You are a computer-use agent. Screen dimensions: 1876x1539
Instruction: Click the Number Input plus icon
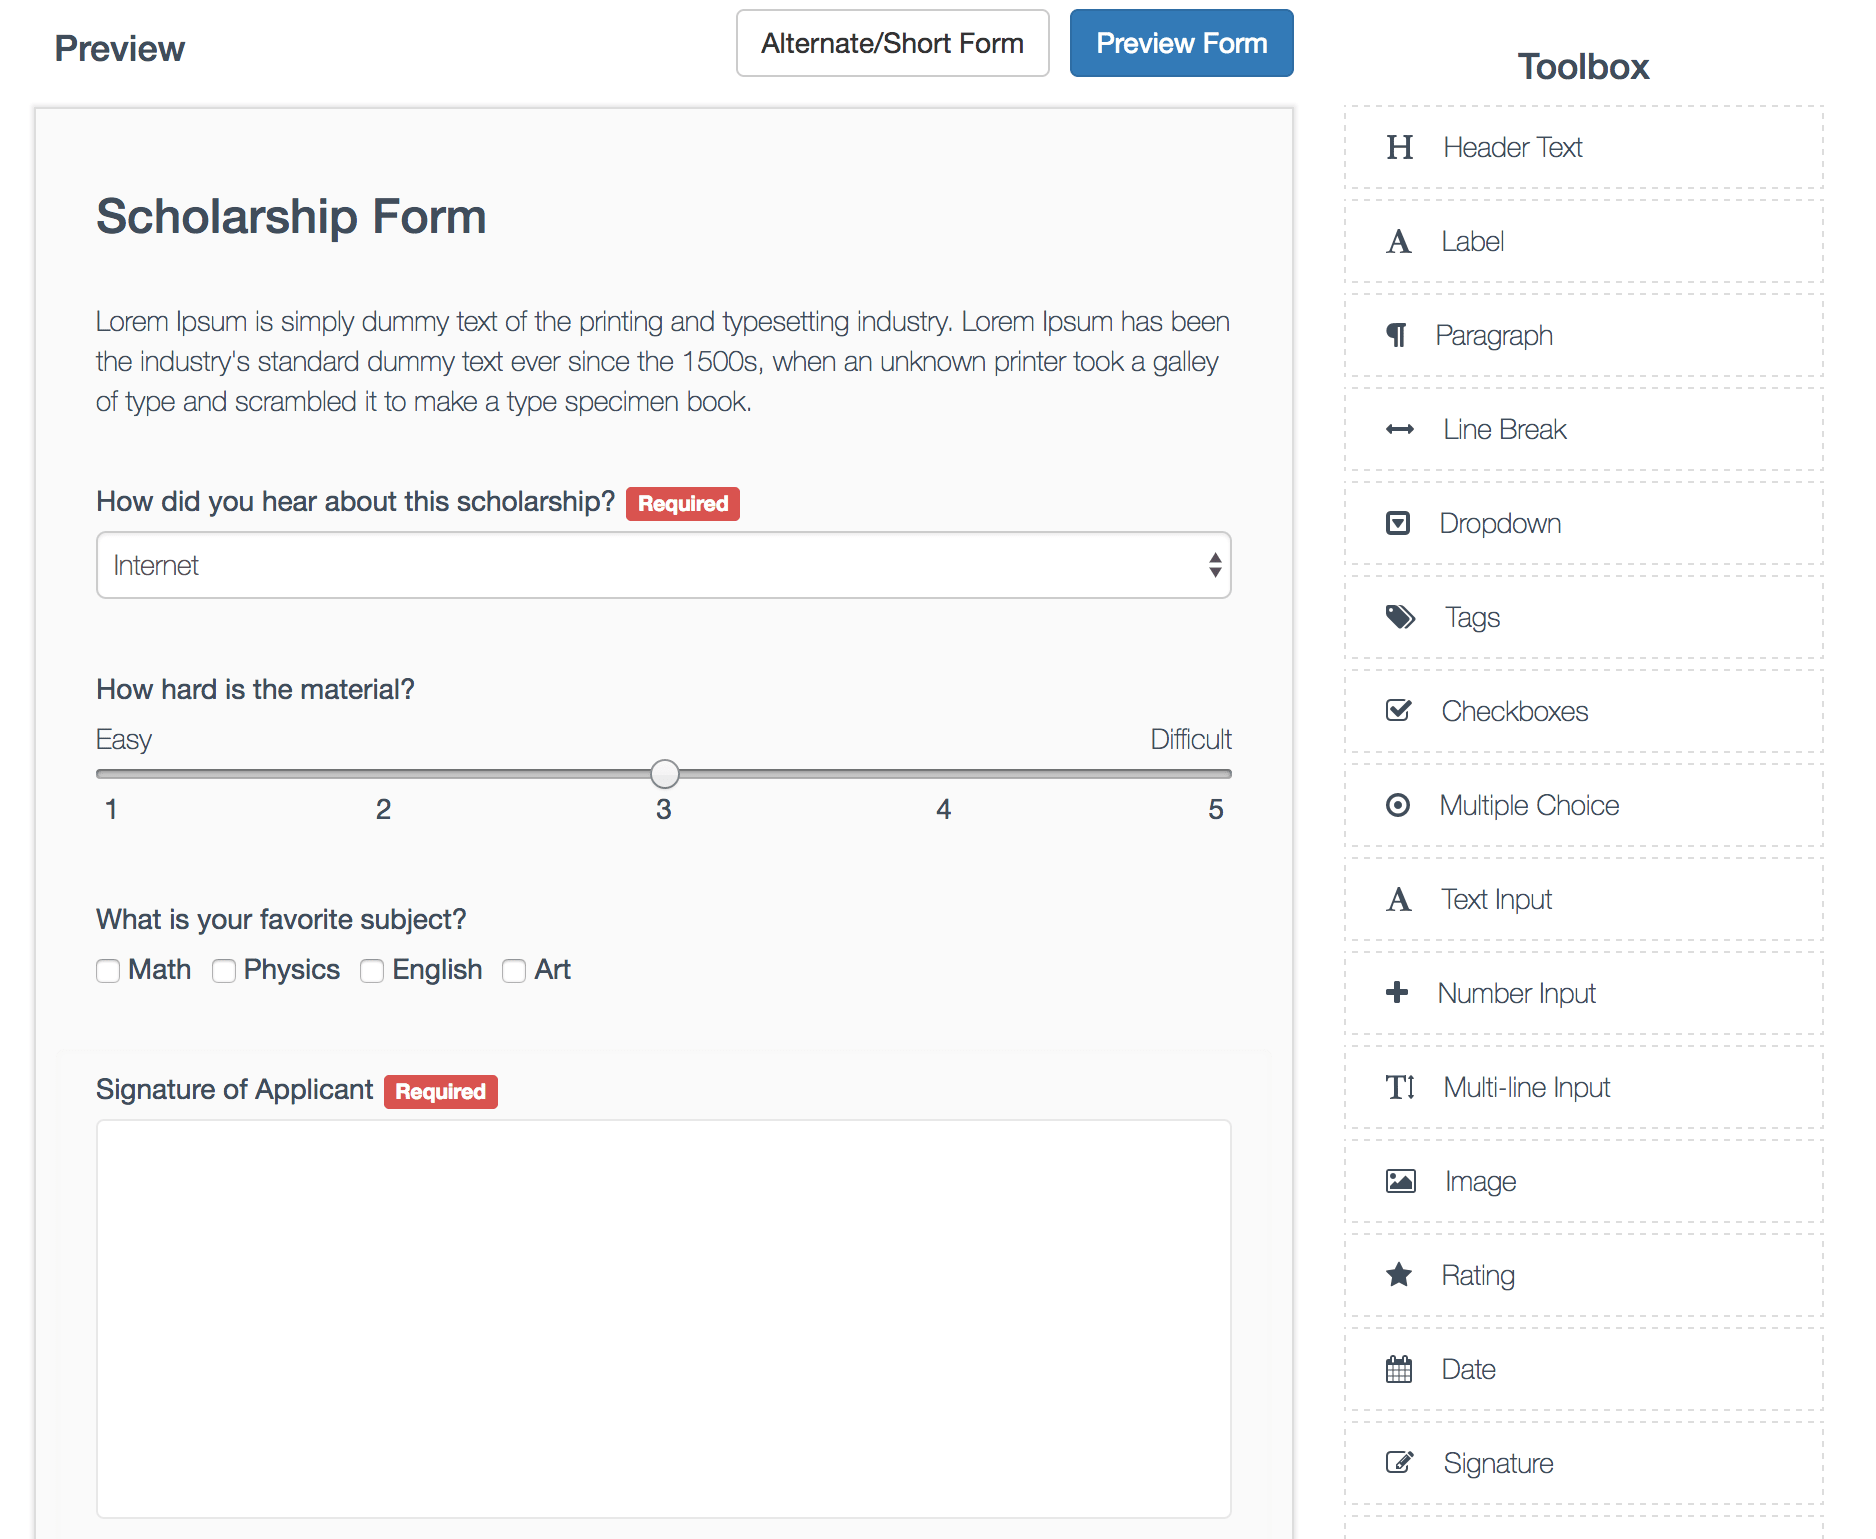pos(1400,992)
